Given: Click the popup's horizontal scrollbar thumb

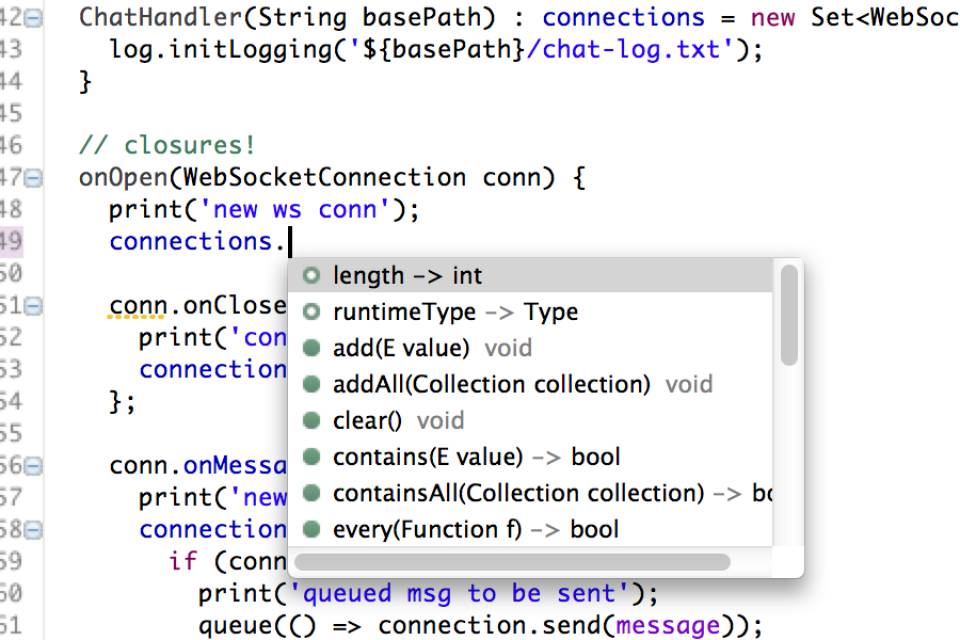Looking at the screenshot, I should point(512,562).
